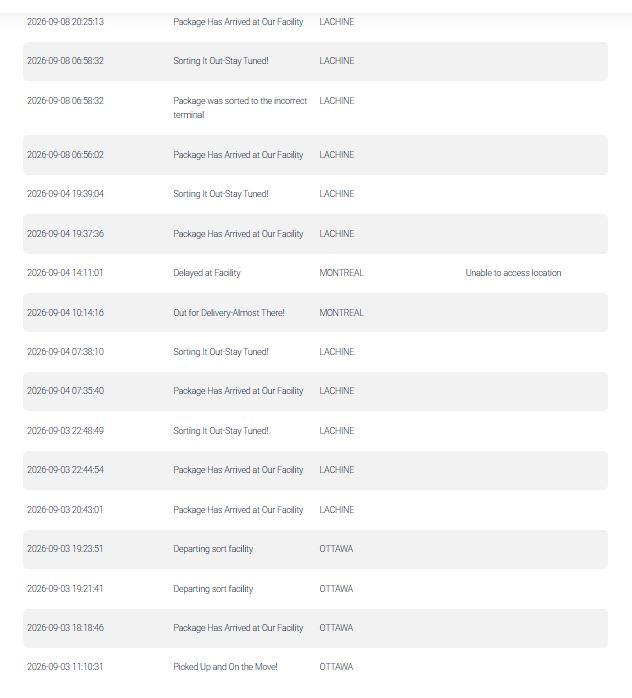Select Sorting It Out-Stay Tuned! at 2026-09-04 07:38:10
The height and width of the screenshot is (698, 632).
(221, 352)
